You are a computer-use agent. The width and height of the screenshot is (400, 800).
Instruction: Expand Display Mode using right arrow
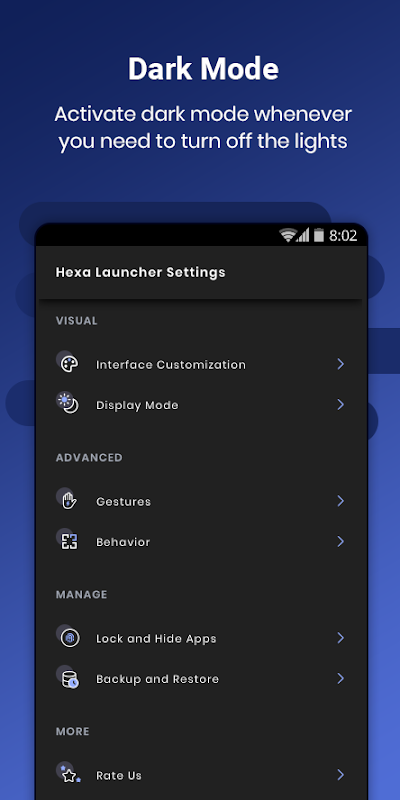(340, 405)
